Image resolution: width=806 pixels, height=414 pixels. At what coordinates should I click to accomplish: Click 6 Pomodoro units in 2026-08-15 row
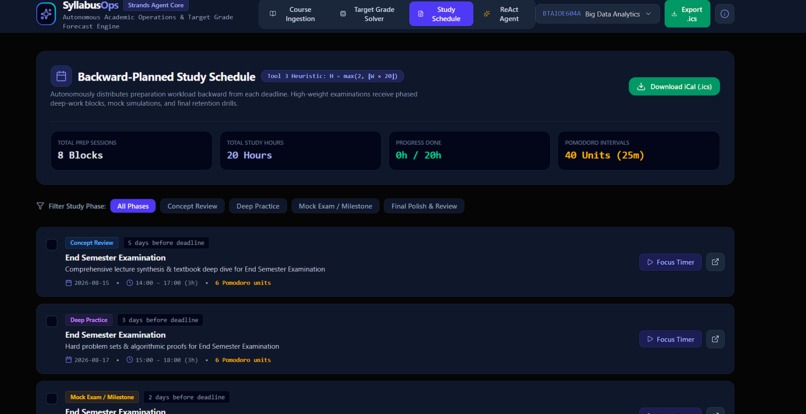(243, 283)
